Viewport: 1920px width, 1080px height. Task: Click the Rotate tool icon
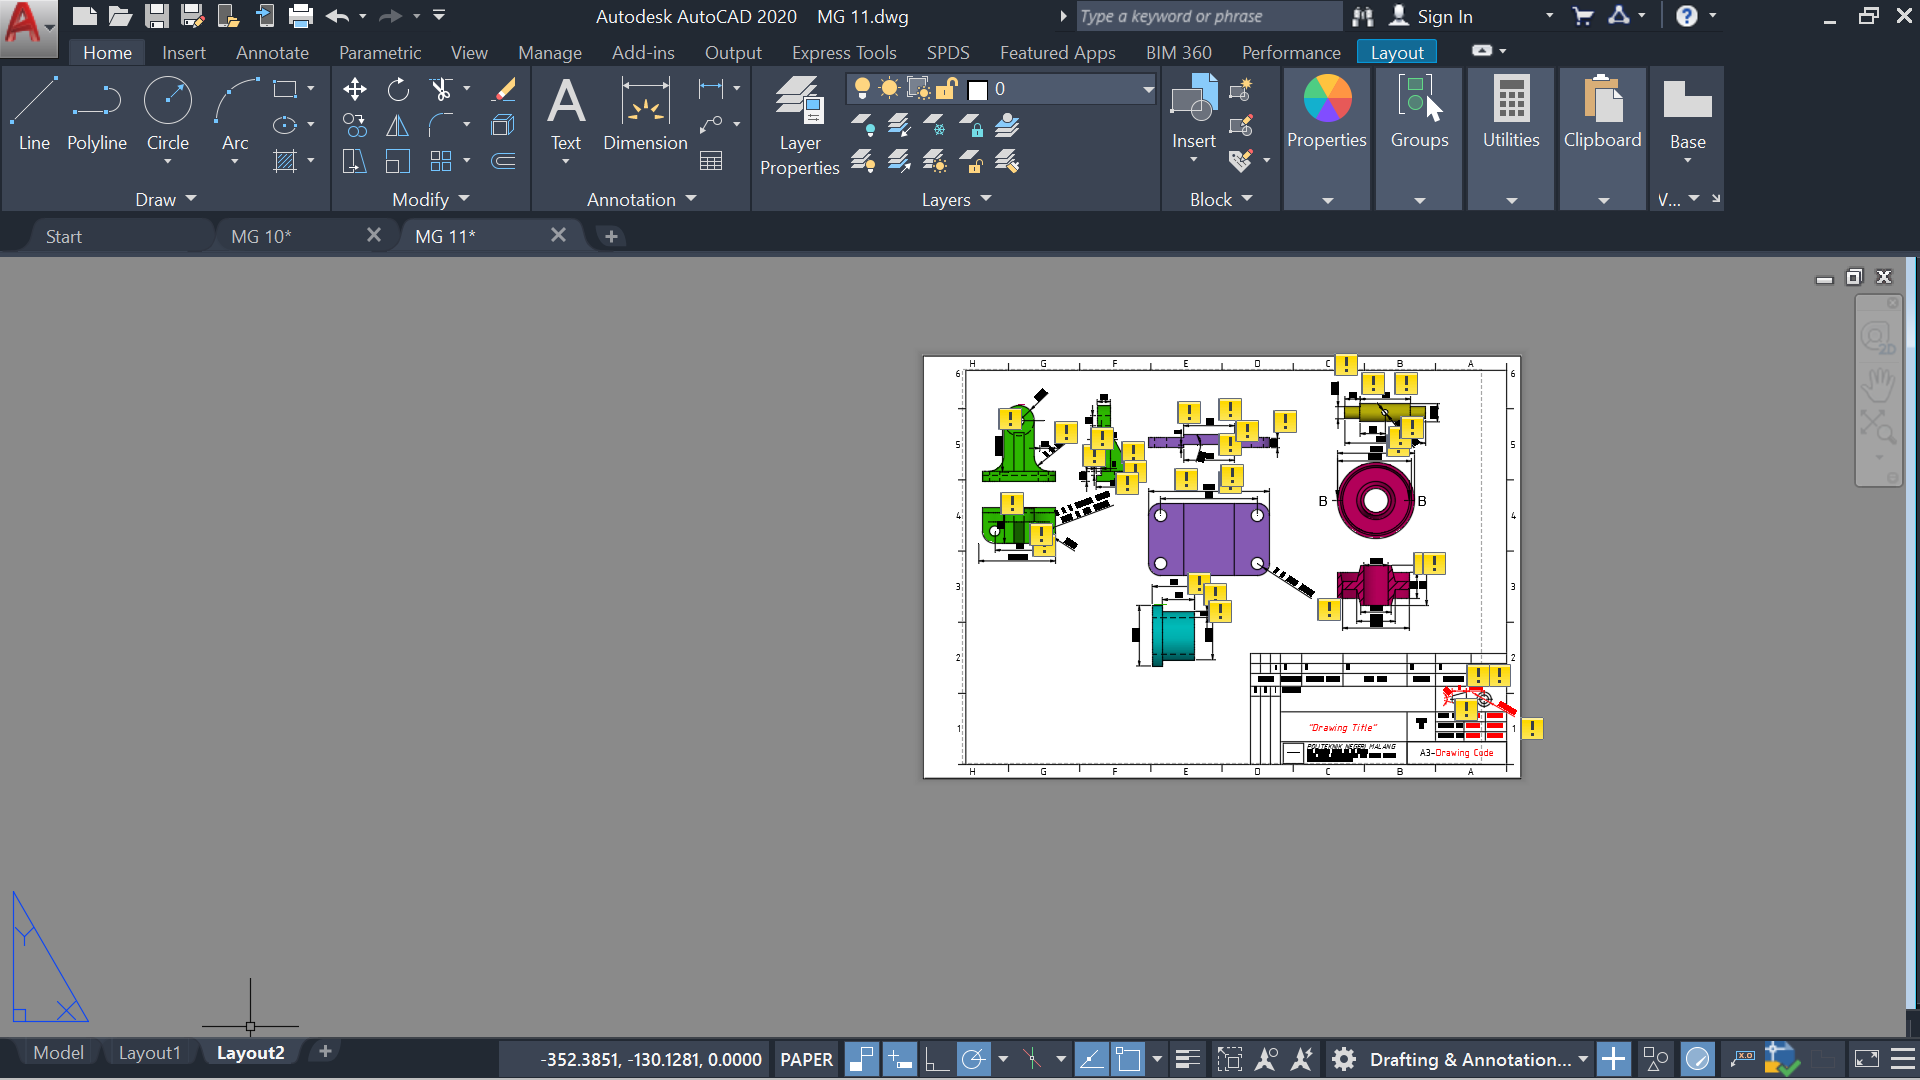point(398,90)
